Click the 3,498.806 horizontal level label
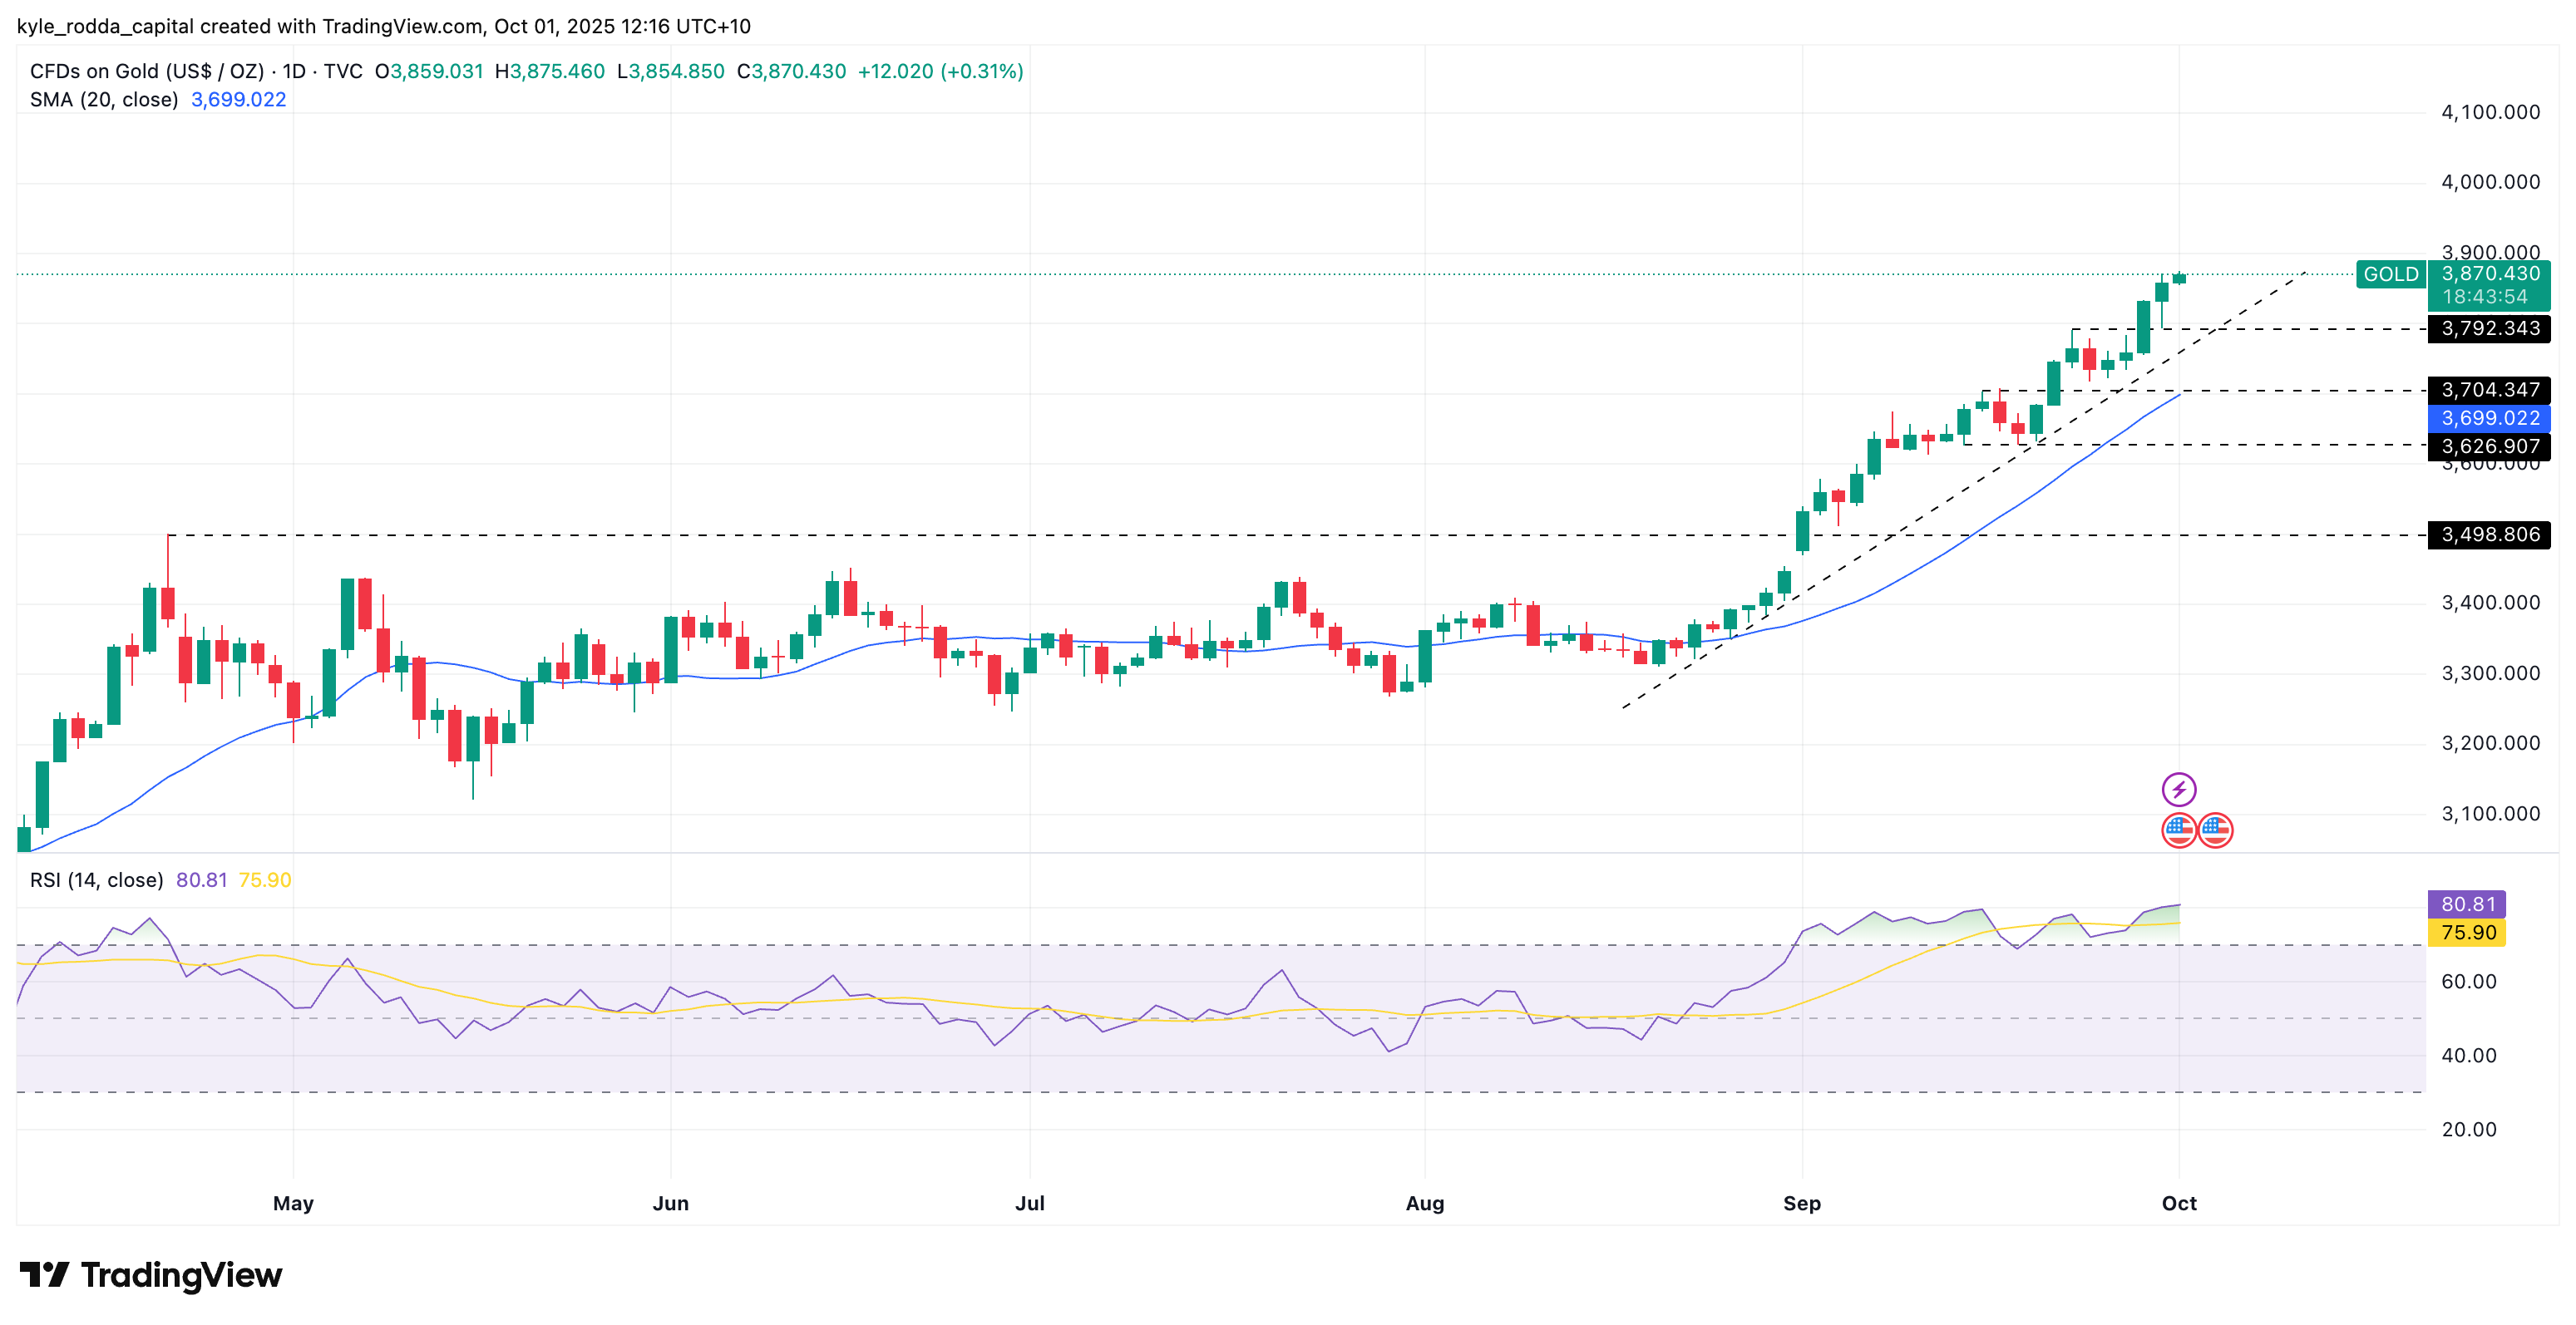The width and height of the screenshot is (2576, 1325). [2490, 534]
